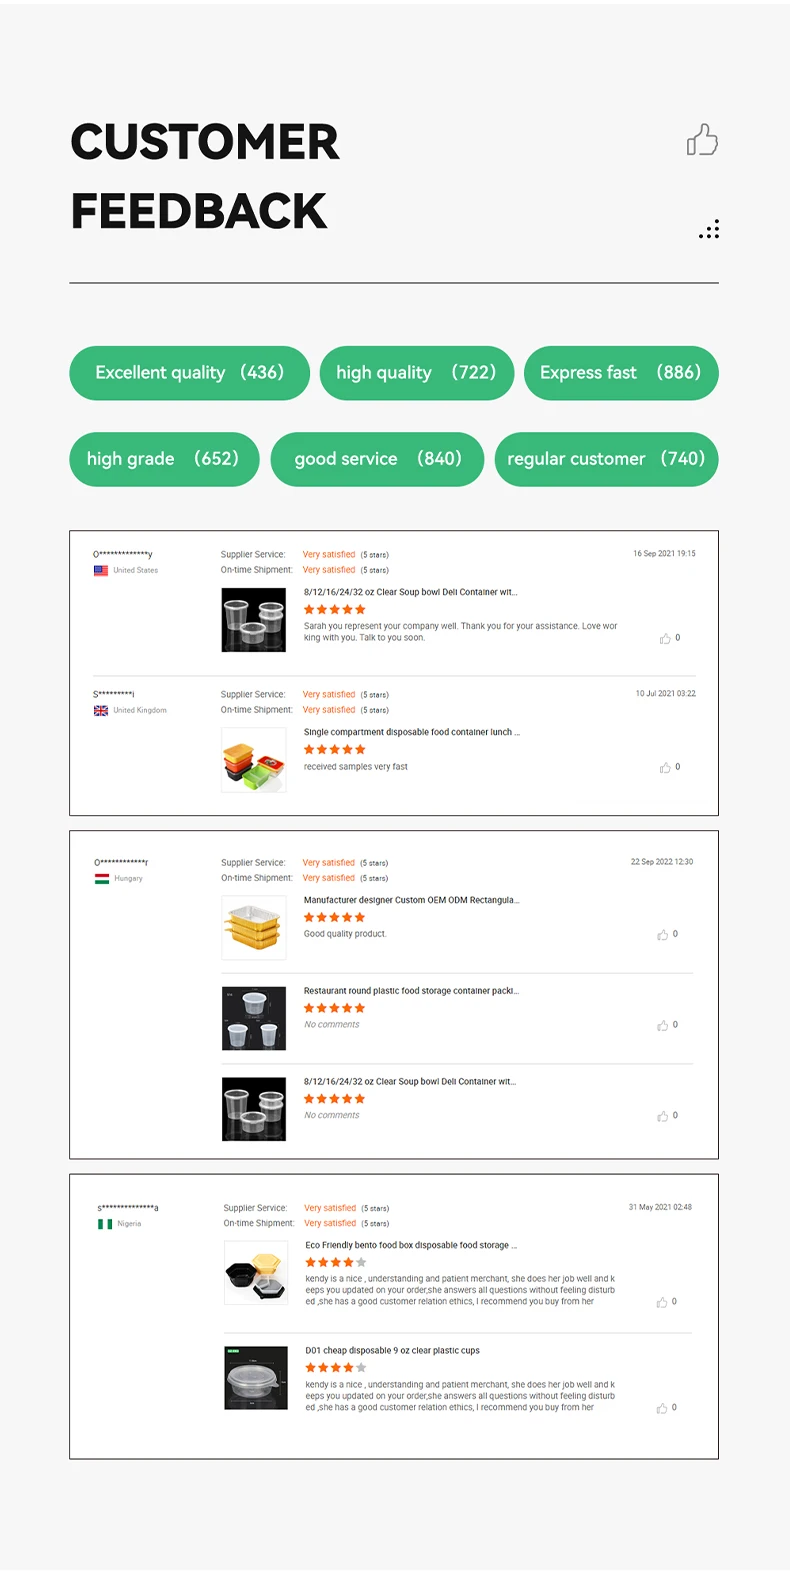View the yellow rectangular container thumbnail
Image resolution: width=790 pixels, height=1582 pixels.
click(254, 928)
